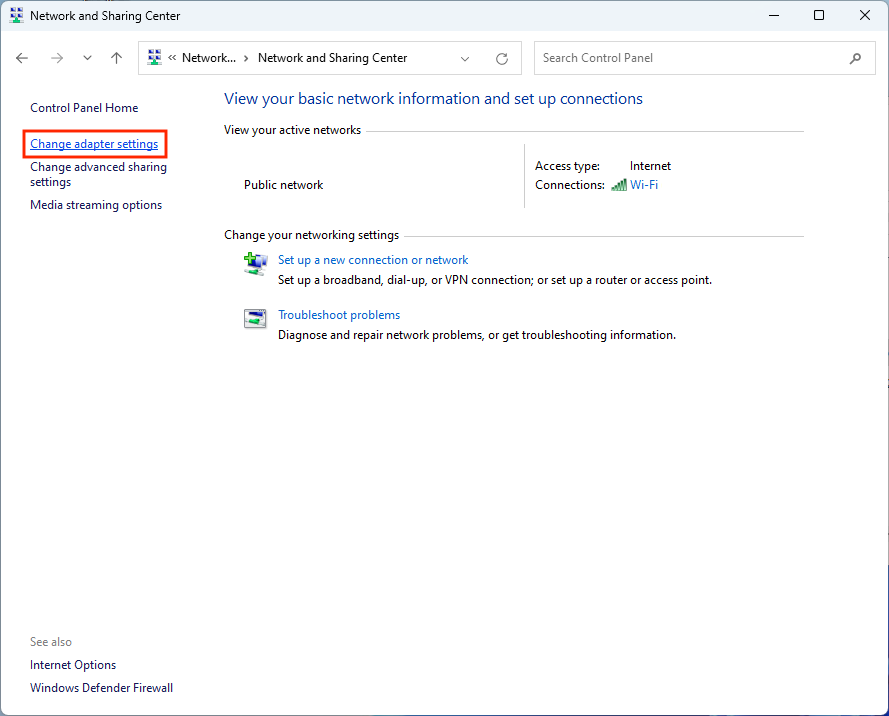Click Network and Sharing Center breadcrumb

(x=332, y=58)
